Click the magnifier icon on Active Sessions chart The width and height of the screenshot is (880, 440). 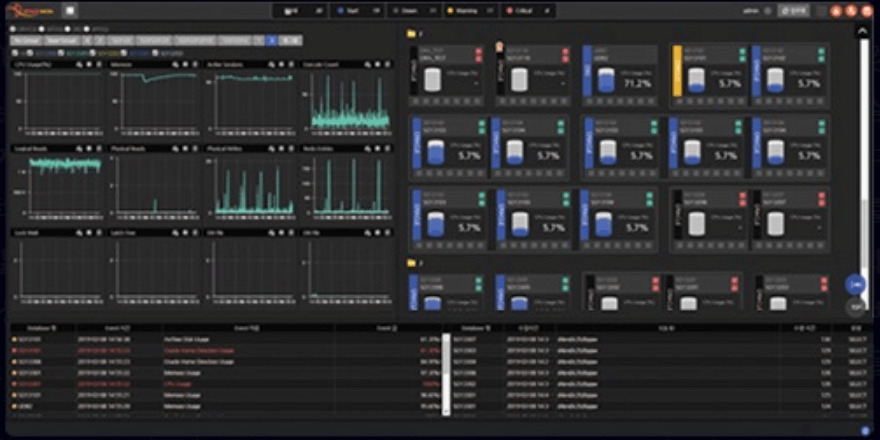click(272, 65)
